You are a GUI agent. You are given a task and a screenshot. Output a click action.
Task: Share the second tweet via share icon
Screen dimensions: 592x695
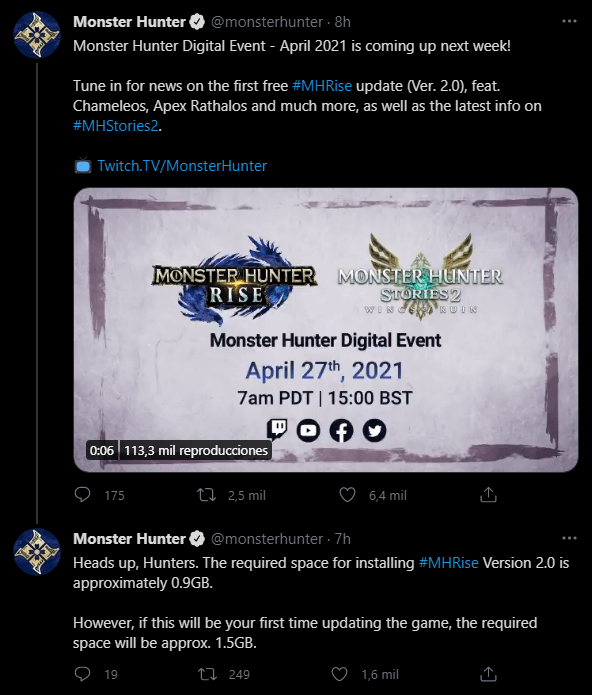pos(488,674)
